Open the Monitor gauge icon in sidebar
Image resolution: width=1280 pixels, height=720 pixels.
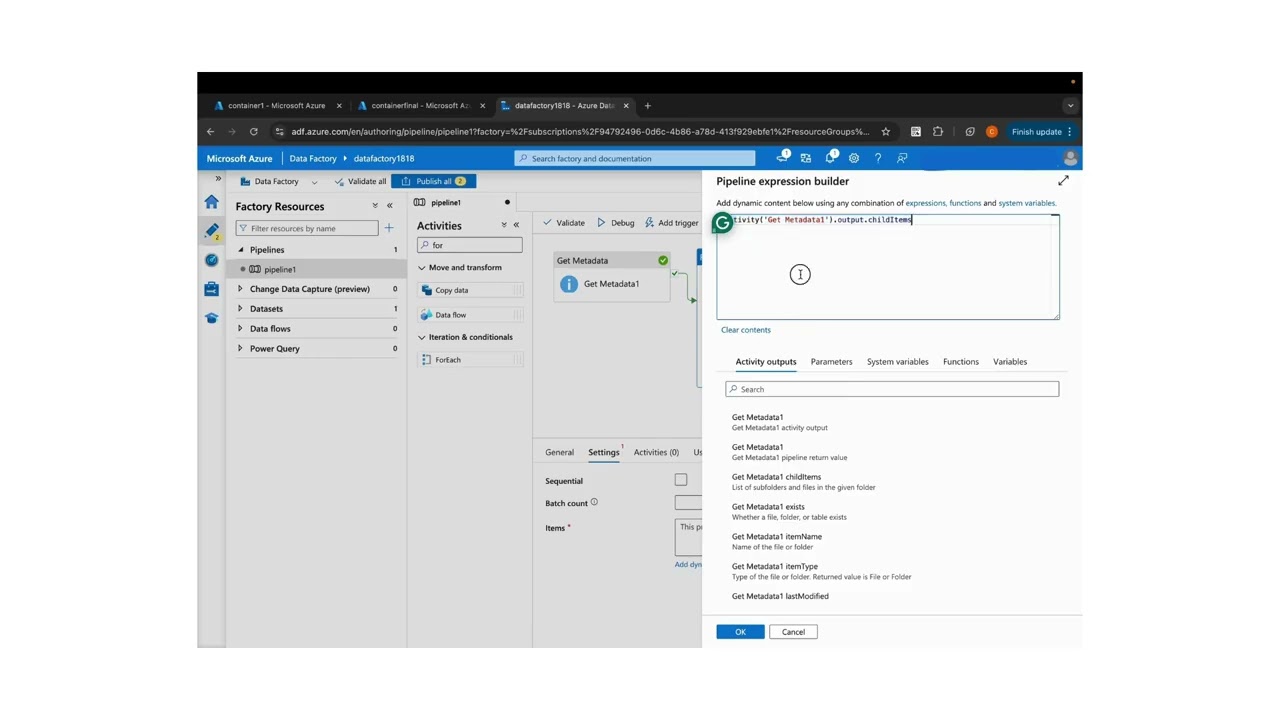pos(212,260)
